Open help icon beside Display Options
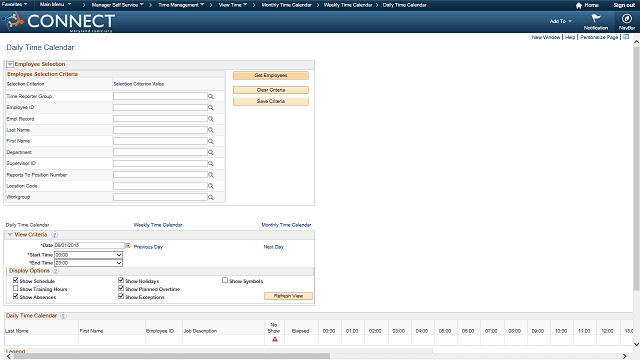Image resolution: width=640 pixels, height=360 pixels. point(56,271)
